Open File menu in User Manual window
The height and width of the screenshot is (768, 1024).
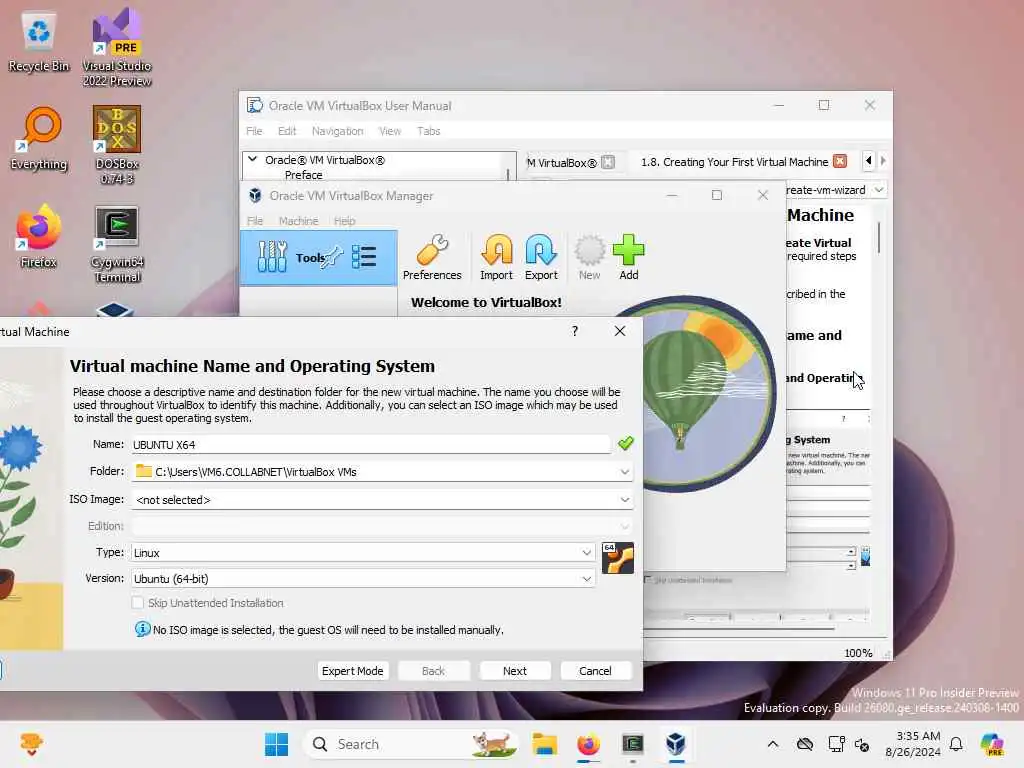point(254,131)
